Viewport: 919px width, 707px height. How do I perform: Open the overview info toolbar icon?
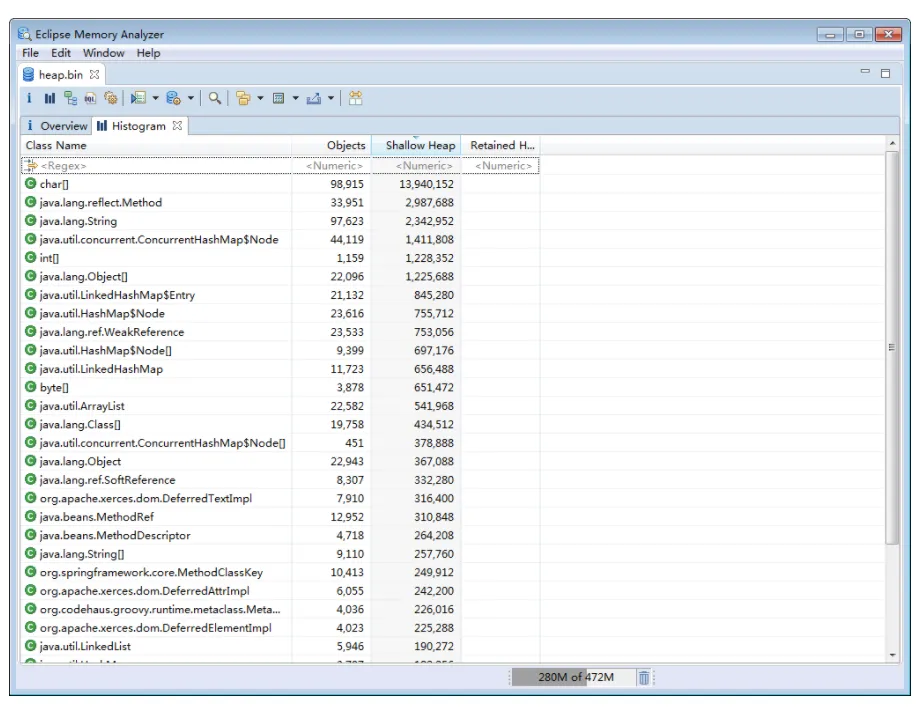(29, 98)
